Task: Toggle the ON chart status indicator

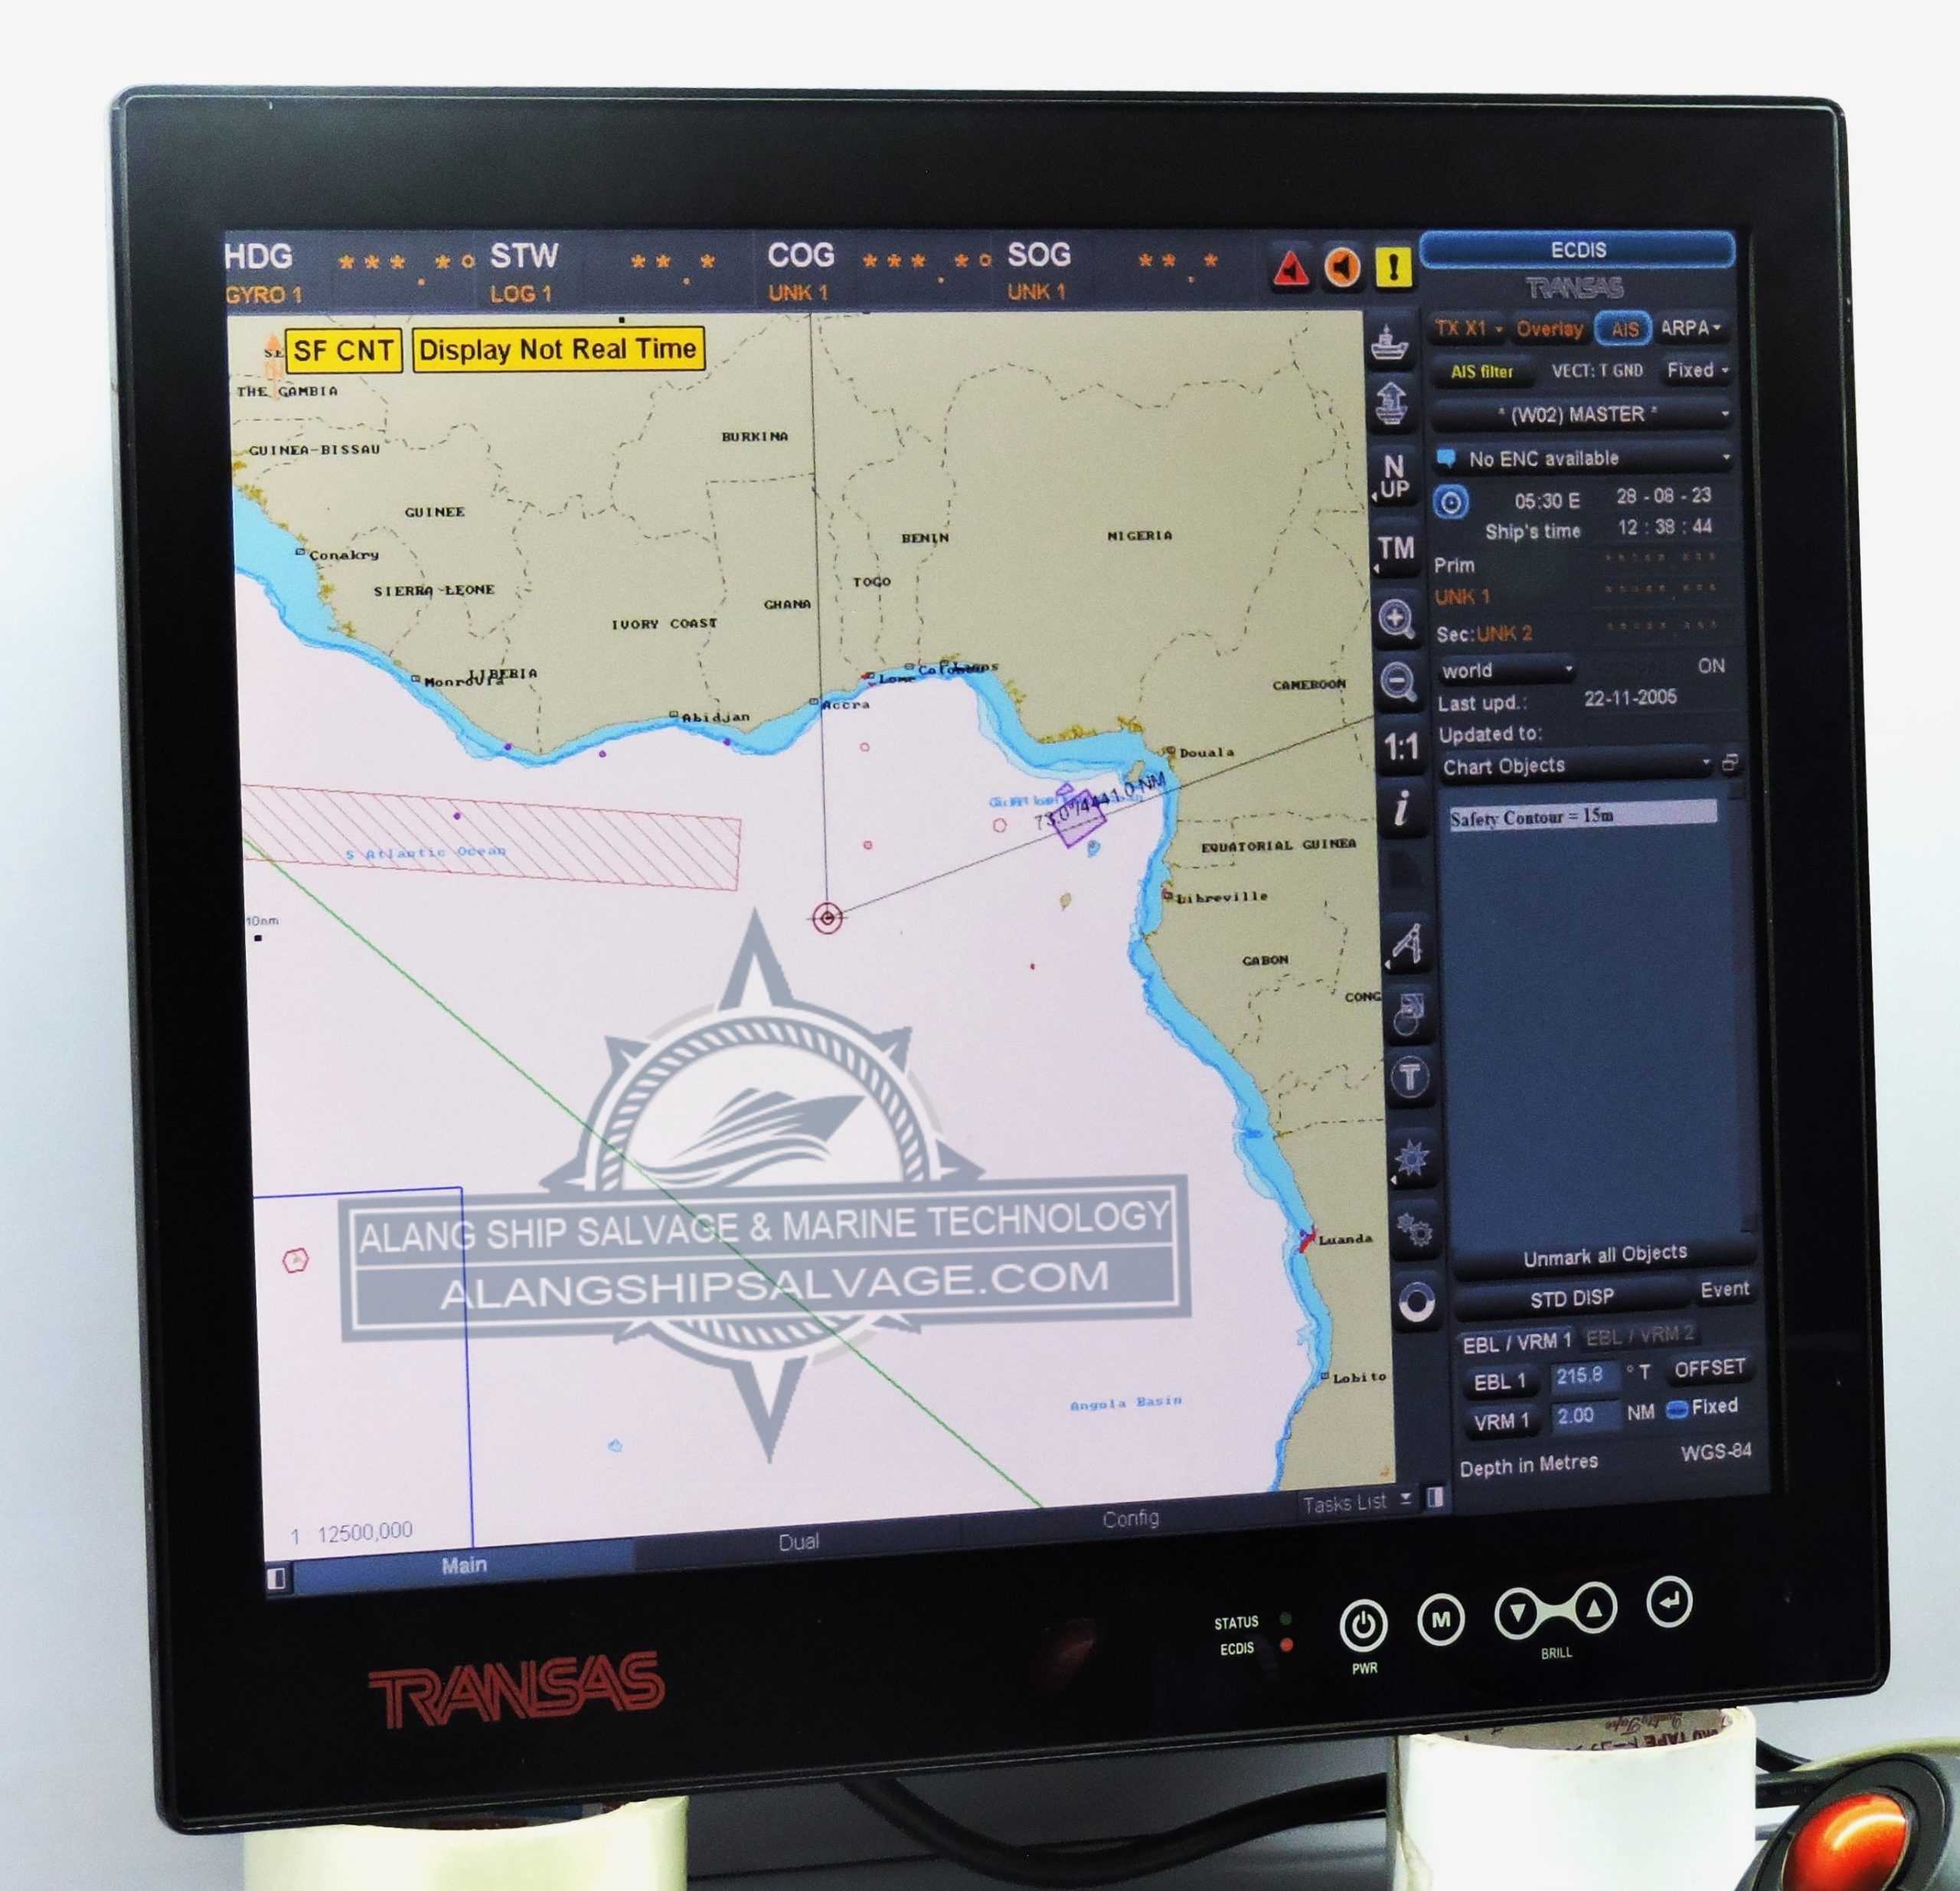Action: [1711, 666]
